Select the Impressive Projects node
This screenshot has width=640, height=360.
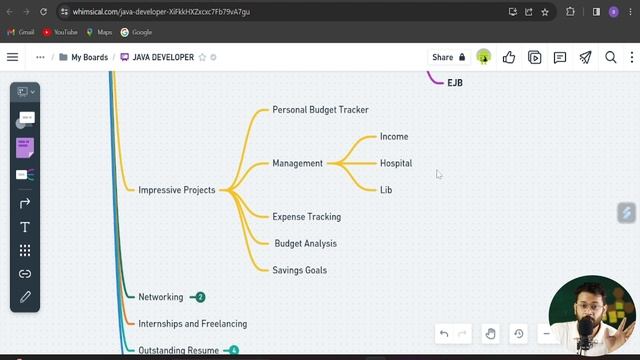click(177, 190)
